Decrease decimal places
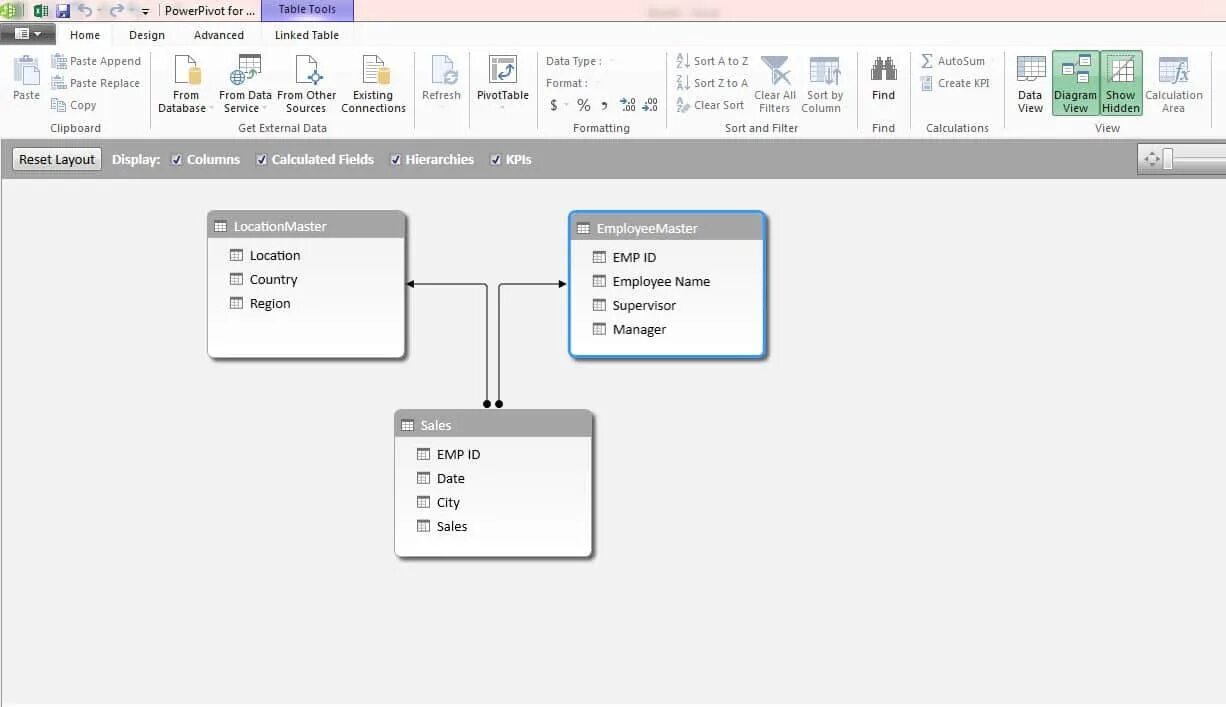This screenshot has height=707, width=1226. (x=650, y=105)
